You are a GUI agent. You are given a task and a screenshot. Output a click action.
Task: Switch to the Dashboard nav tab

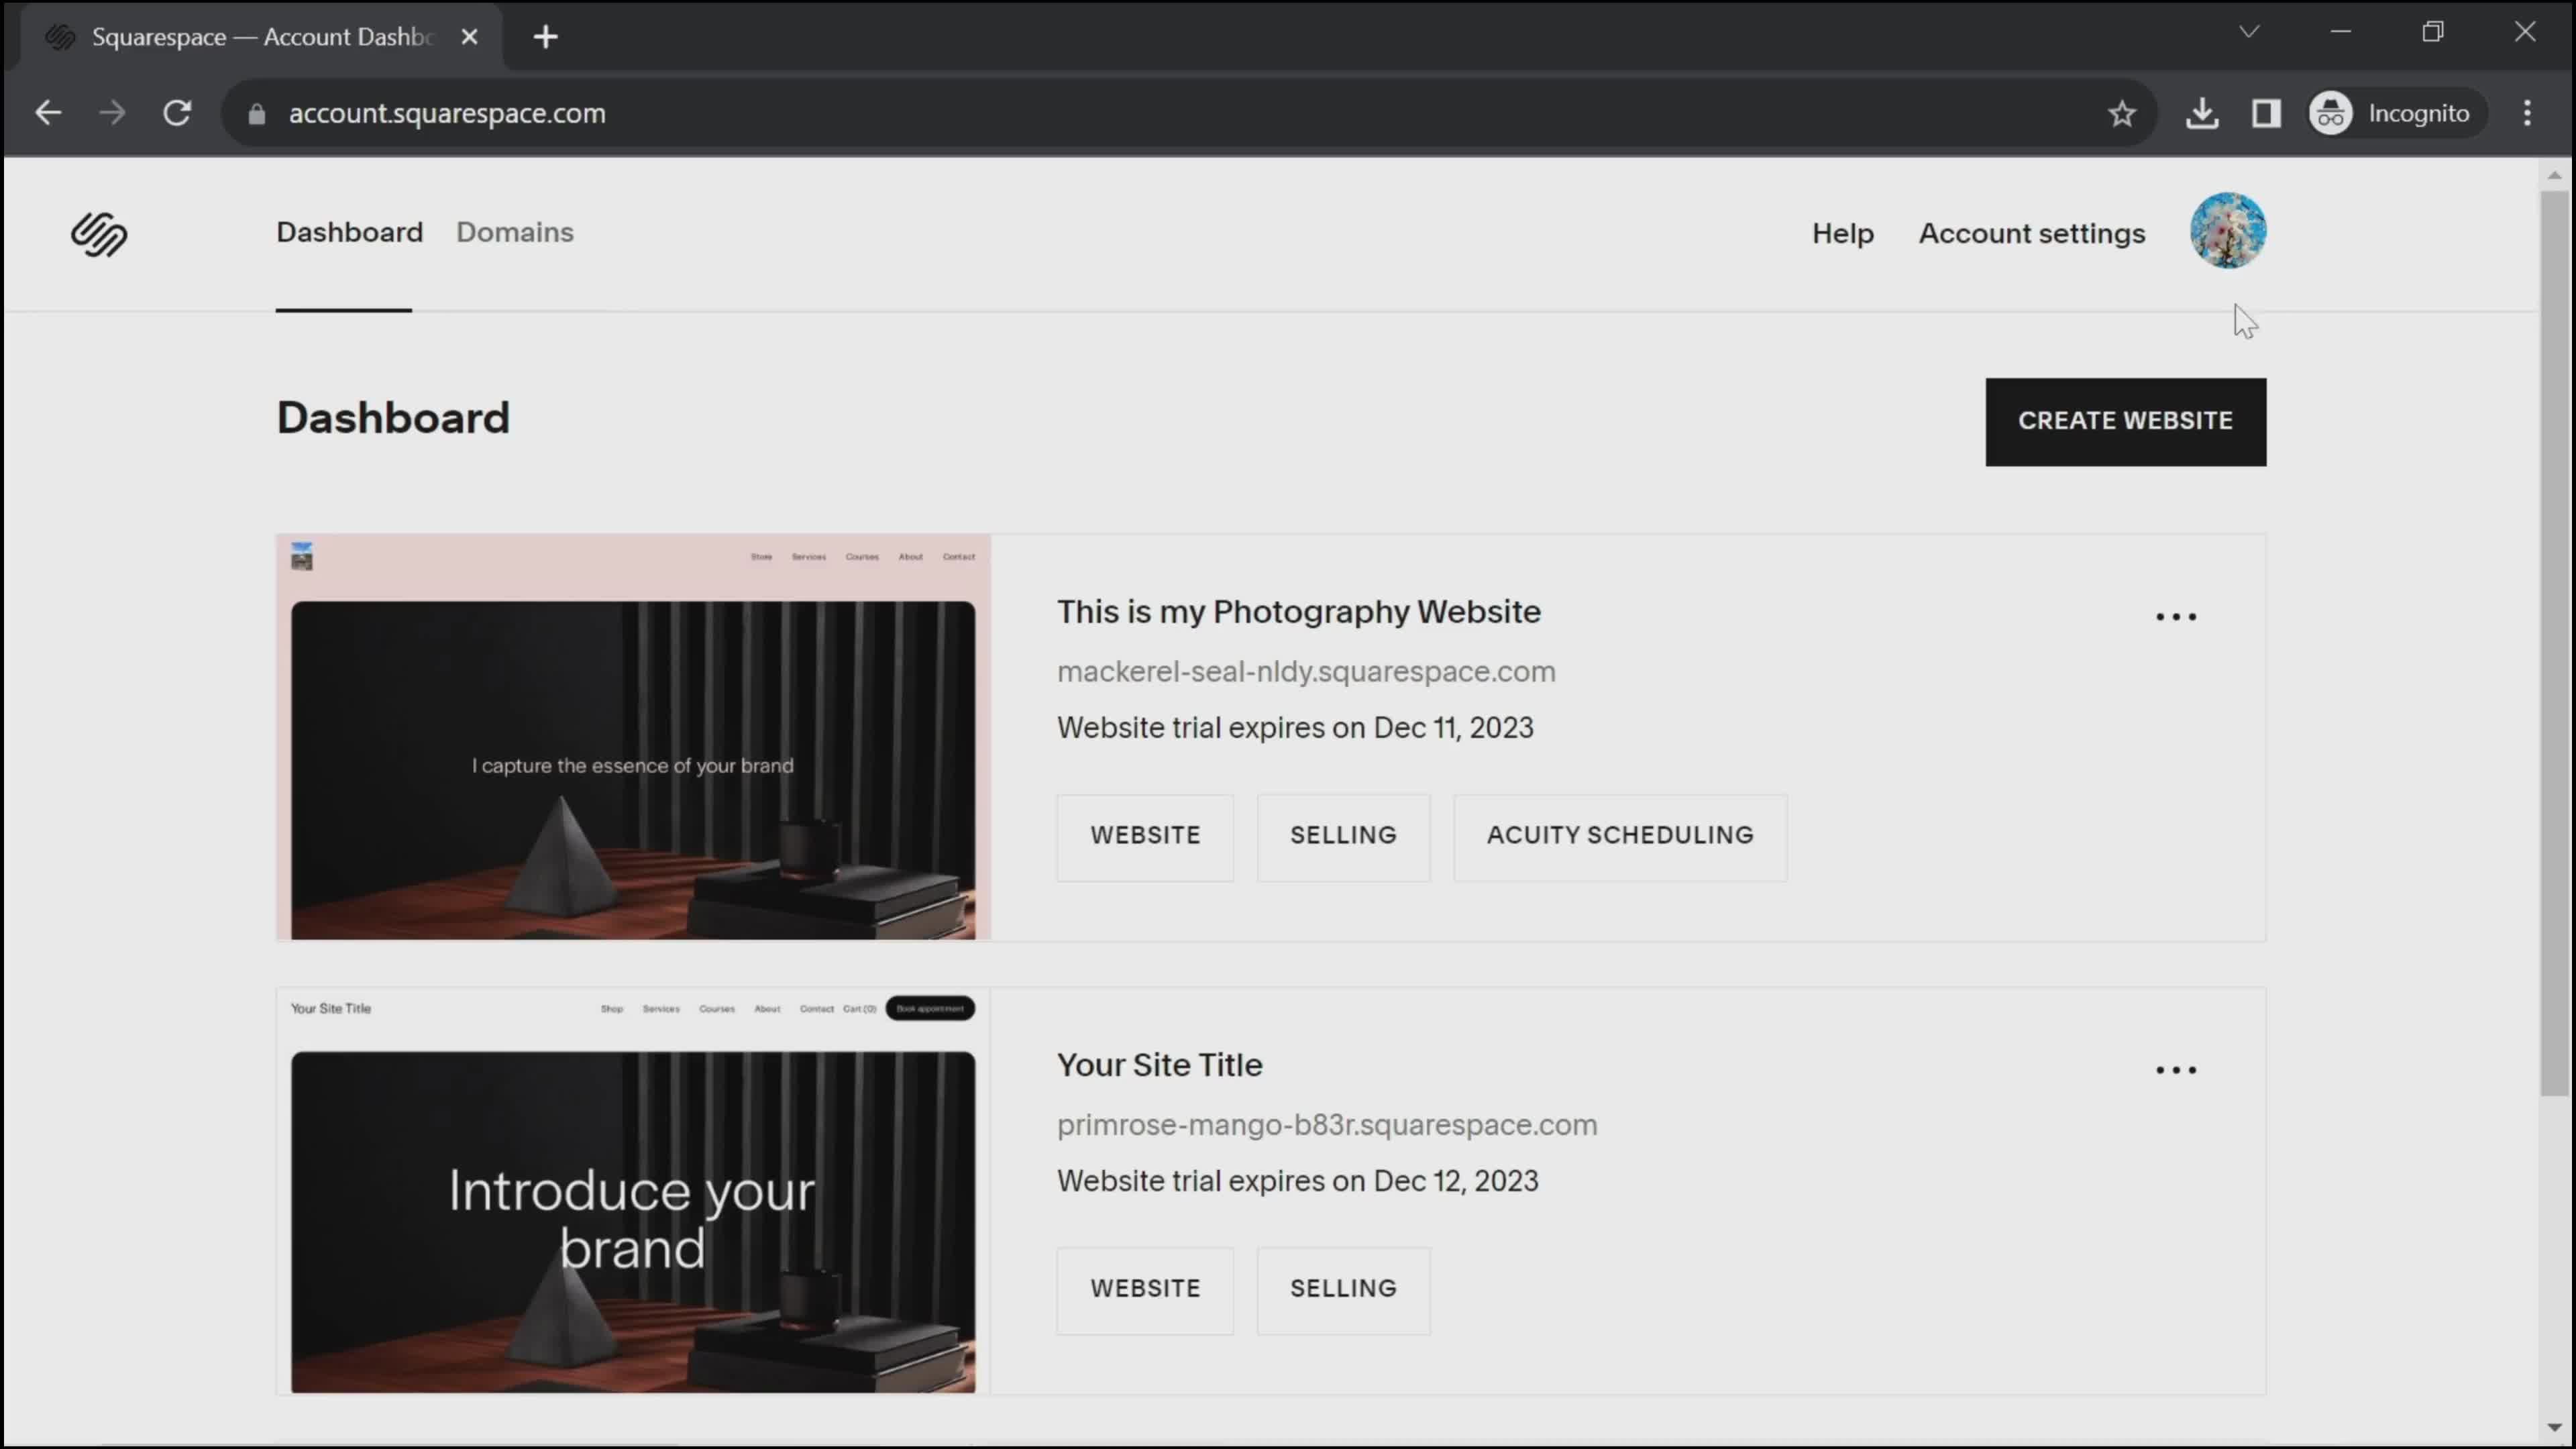349,232
